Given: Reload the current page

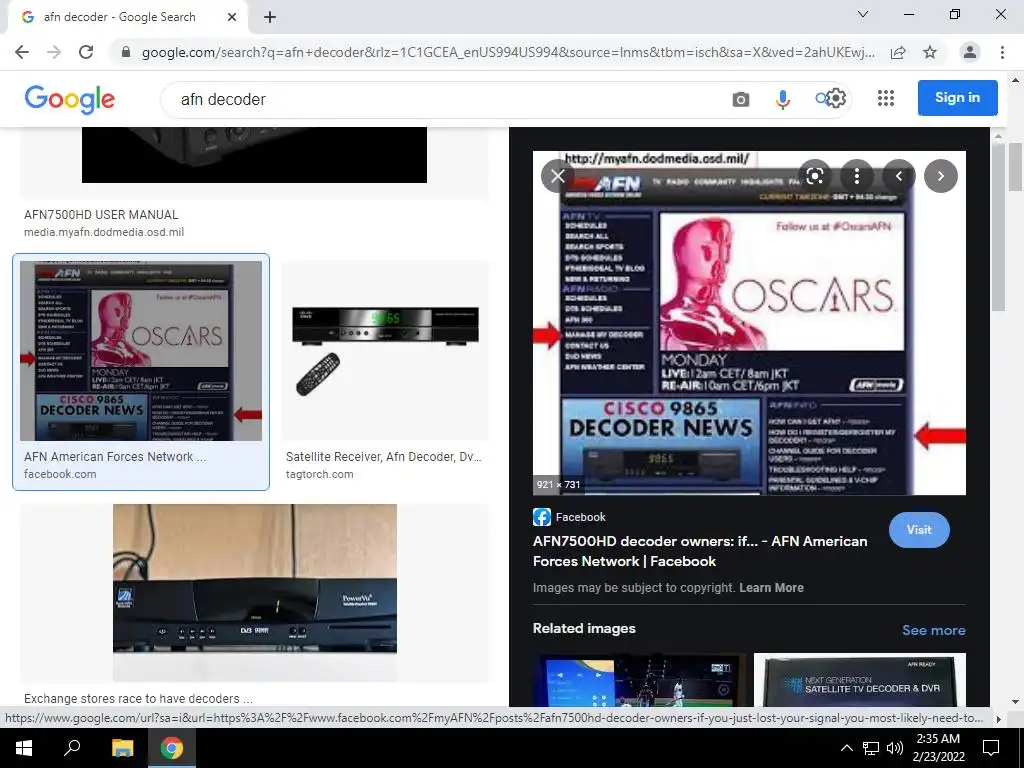Looking at the screenshot, I should 86,52.
